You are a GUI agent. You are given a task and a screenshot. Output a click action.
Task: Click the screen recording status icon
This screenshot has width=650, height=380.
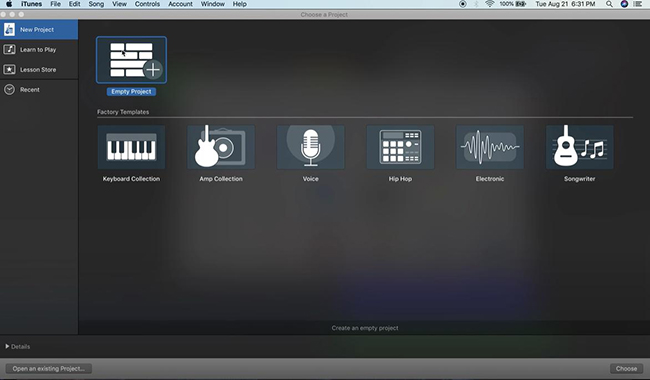coord(463,4)
